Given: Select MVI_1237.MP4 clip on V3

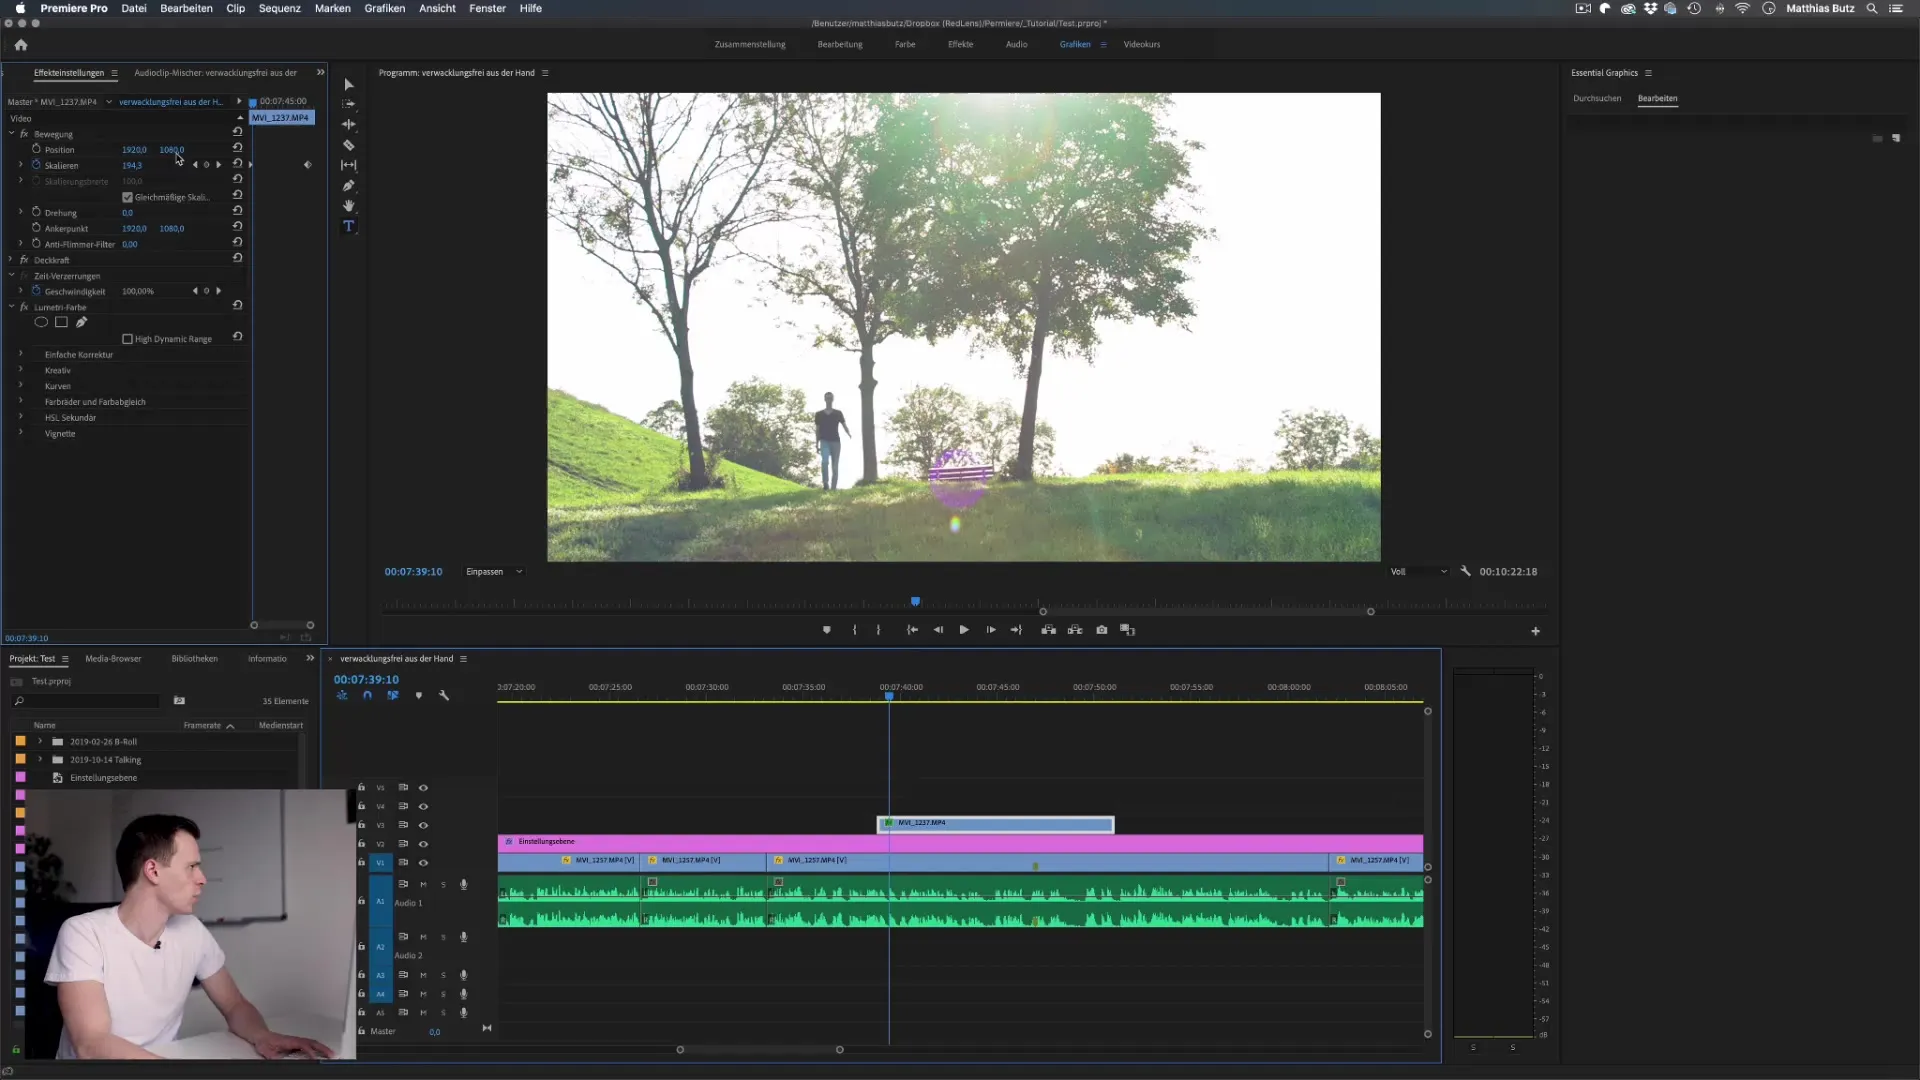Looking at the screenshot, I should click(x=995, y=824).
